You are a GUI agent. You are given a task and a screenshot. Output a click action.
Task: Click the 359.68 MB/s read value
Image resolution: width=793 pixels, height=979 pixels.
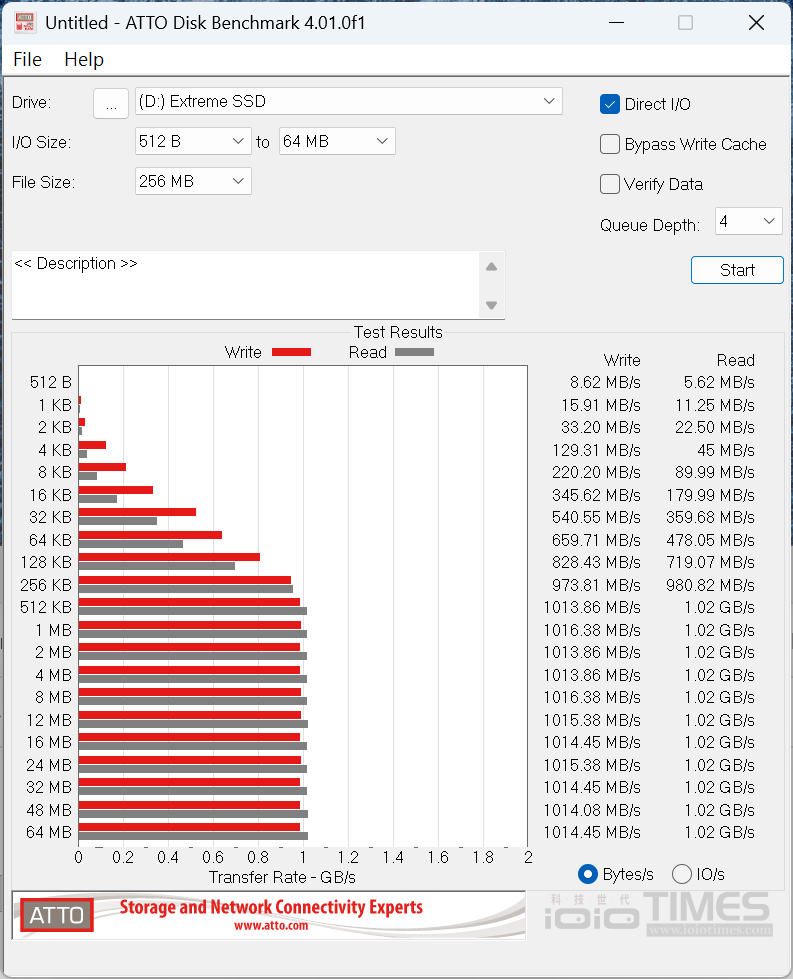[x=710, y=518]
